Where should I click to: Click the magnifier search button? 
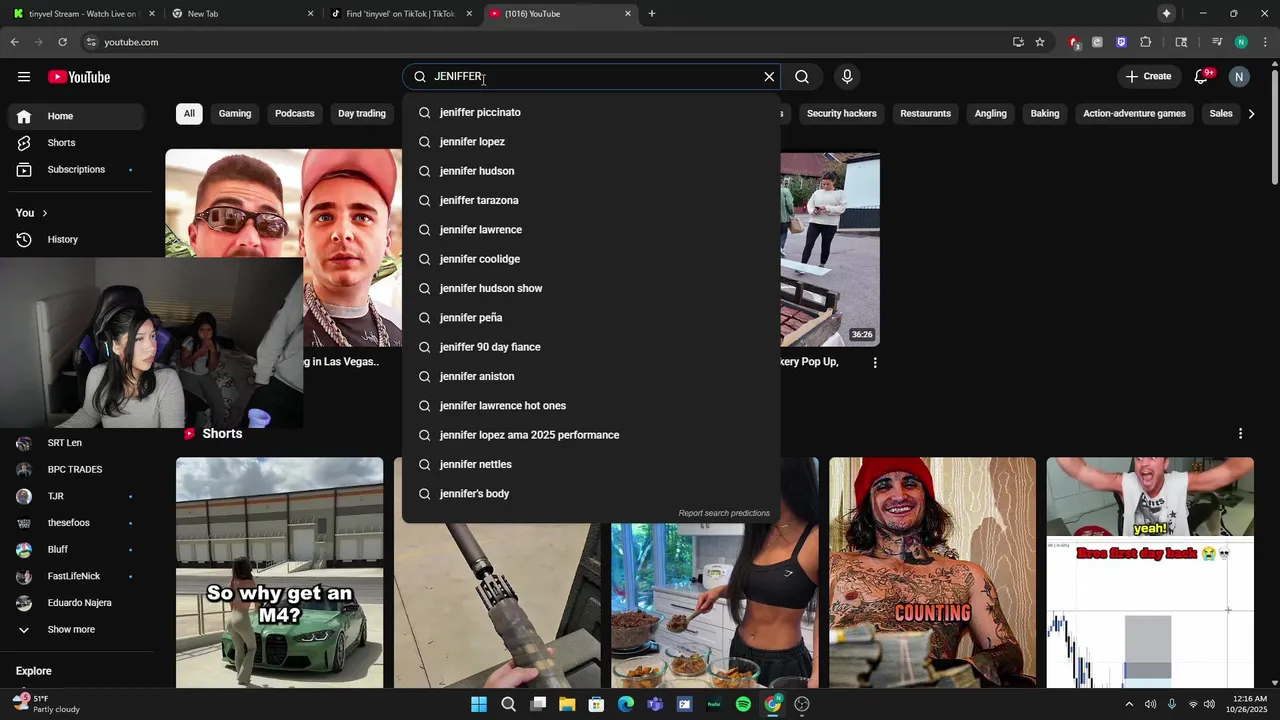(802, 77)
